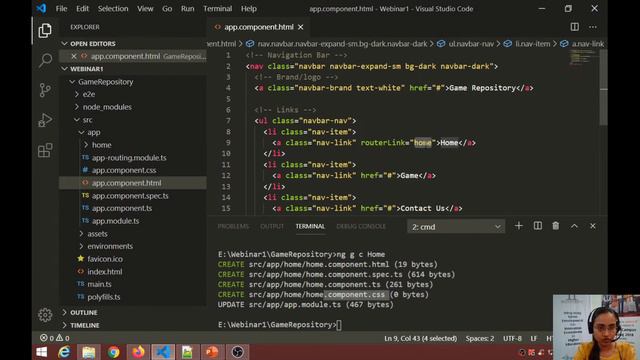Open the Extensions view

click(x=45, y=150)
